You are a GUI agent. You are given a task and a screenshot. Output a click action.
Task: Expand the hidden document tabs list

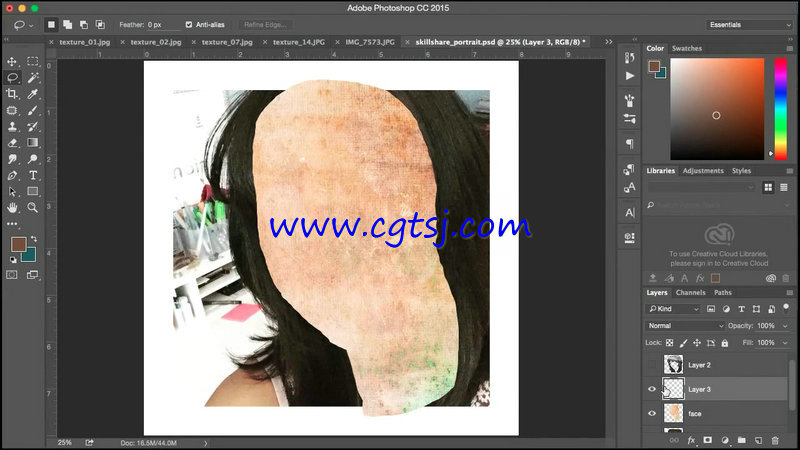[609, 42]
